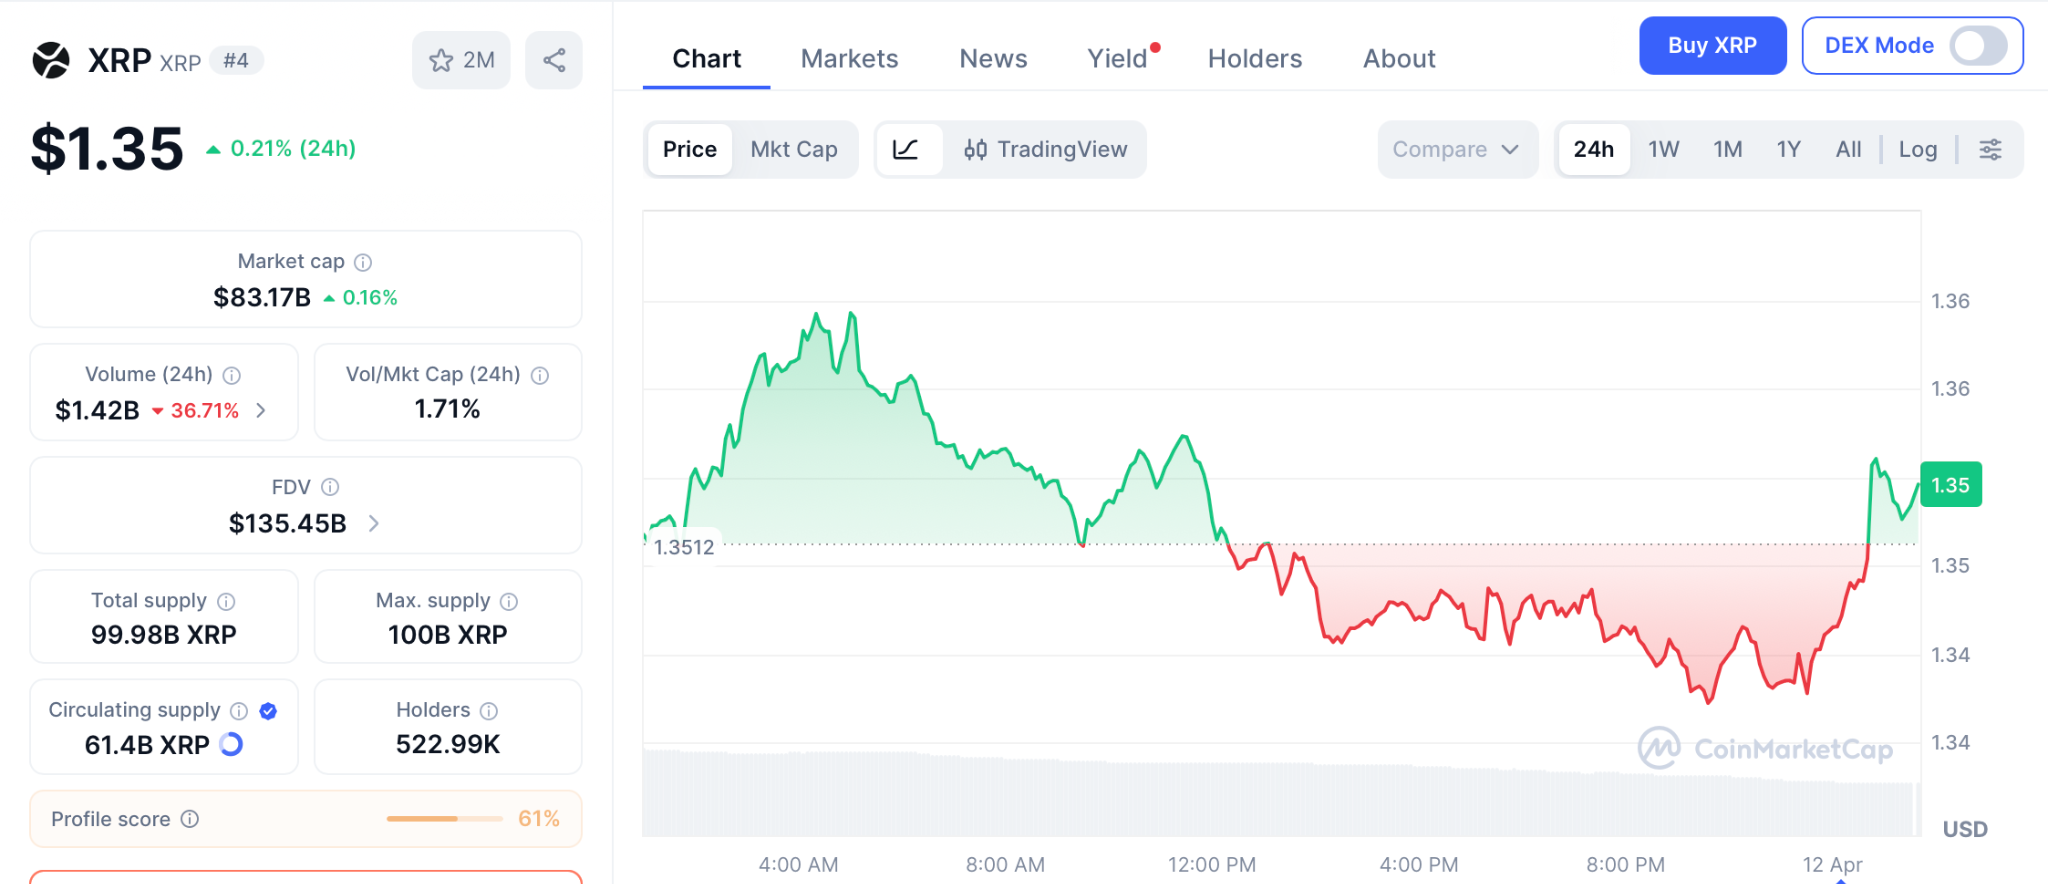The image size is (2048, 884).
Task: Expand the Volume (24h) chevron
Action: (261, 410)
